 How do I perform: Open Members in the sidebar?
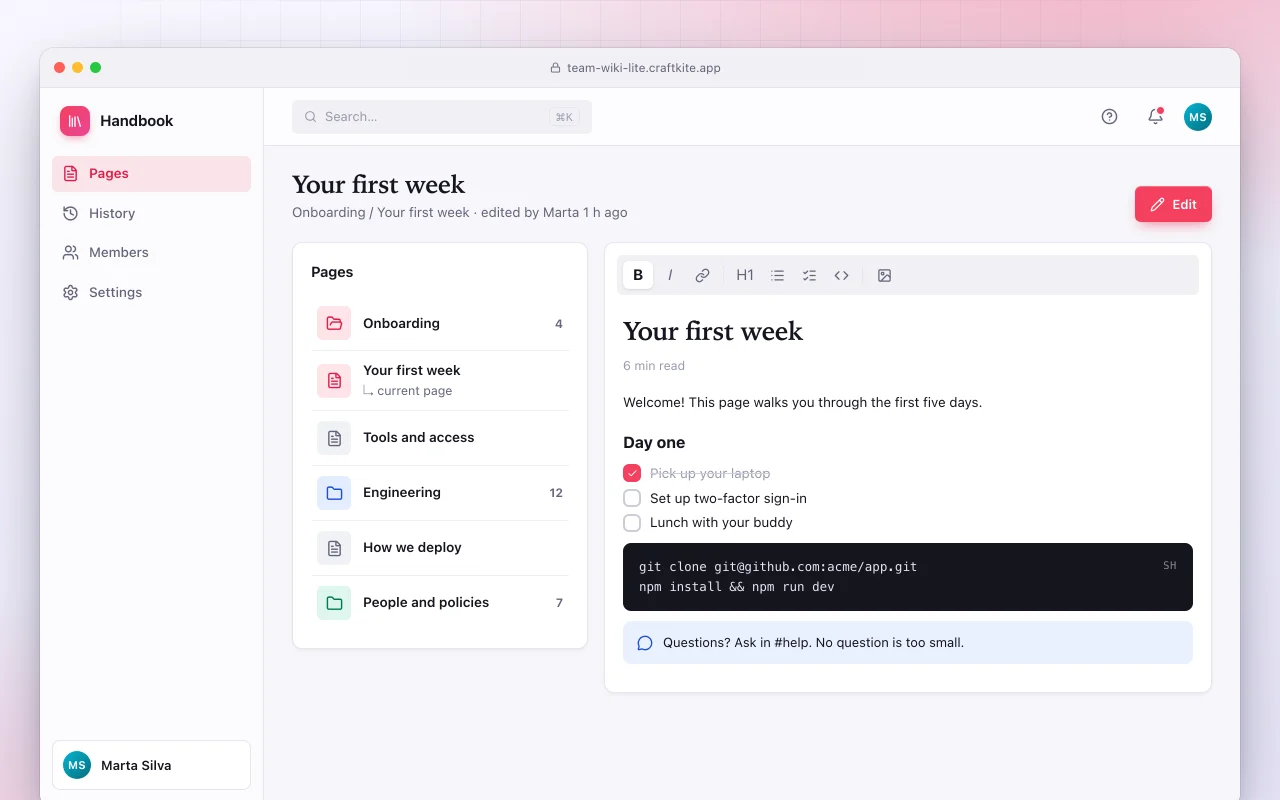tap(151, 253)
